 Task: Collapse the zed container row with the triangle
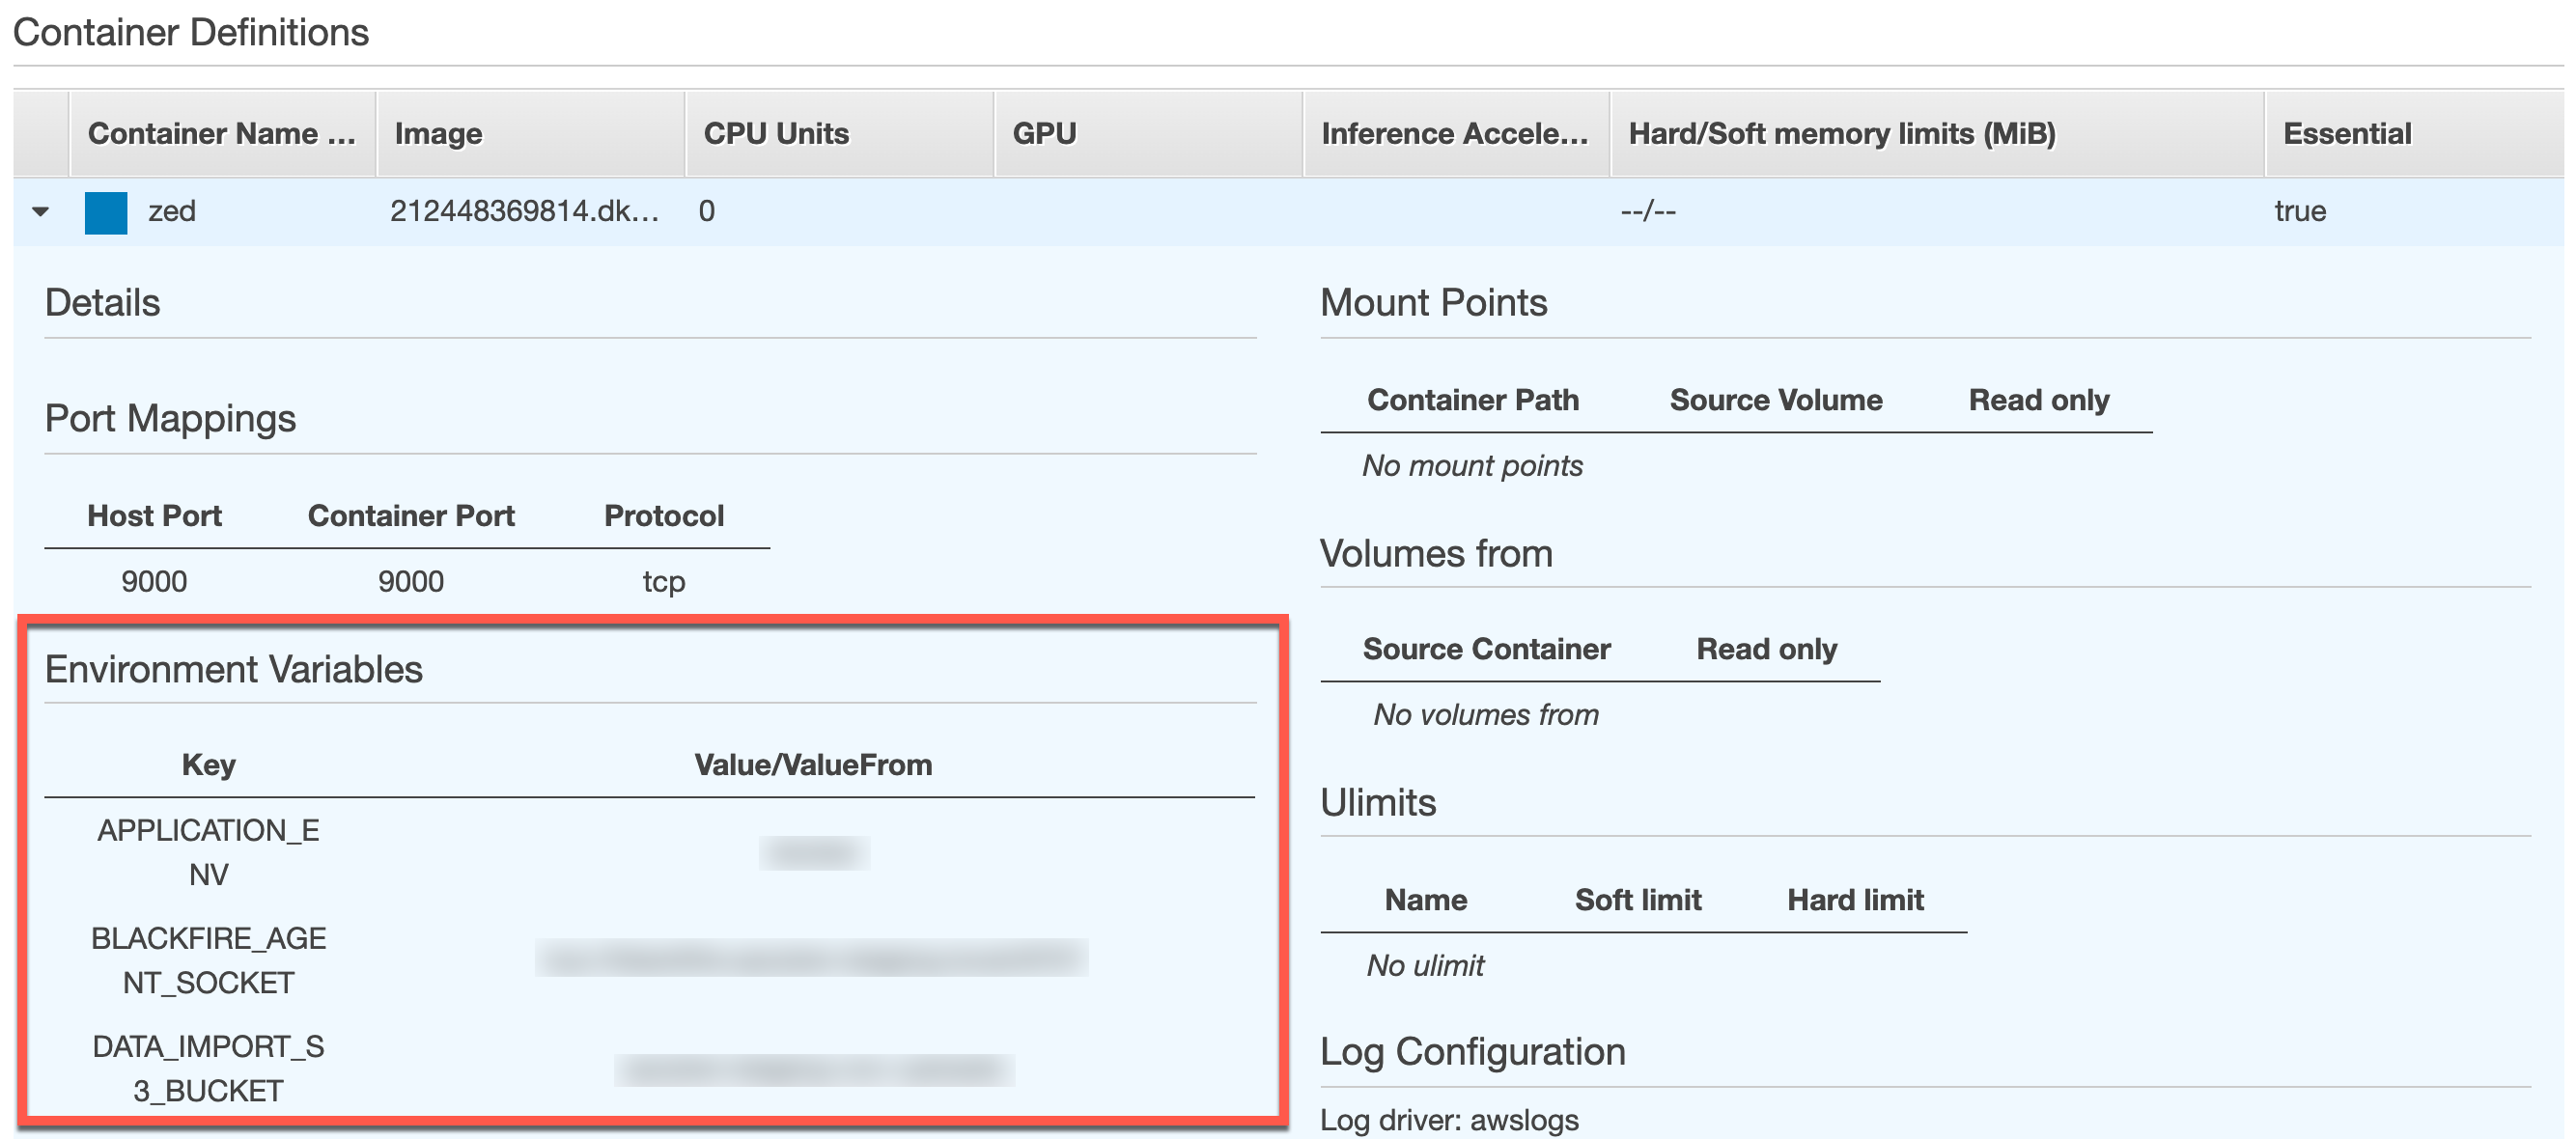click(39, 212)
